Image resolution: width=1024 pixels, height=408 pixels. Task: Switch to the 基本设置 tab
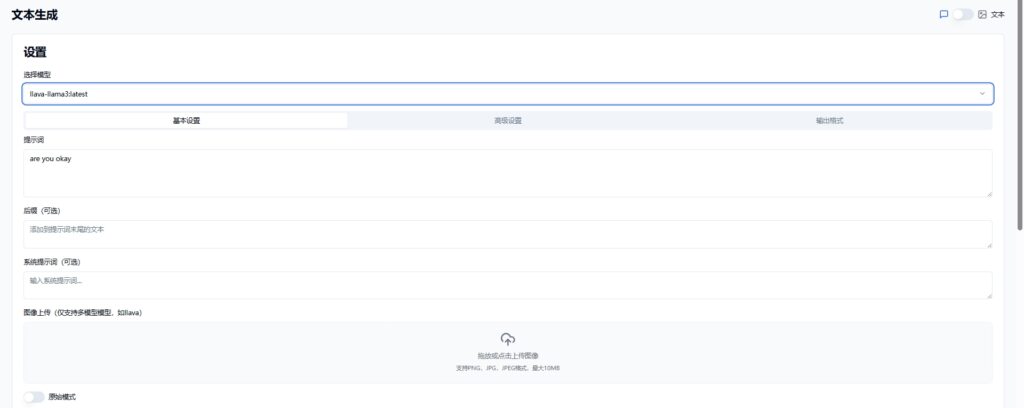186,121
